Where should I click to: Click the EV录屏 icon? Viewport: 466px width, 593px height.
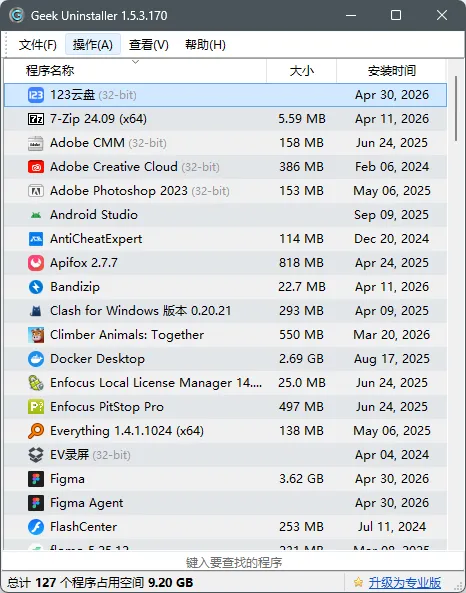tap(36, 455)
